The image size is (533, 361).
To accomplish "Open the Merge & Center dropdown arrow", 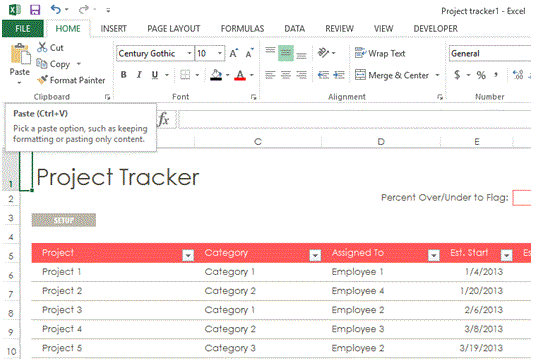I will click(437, 75).
